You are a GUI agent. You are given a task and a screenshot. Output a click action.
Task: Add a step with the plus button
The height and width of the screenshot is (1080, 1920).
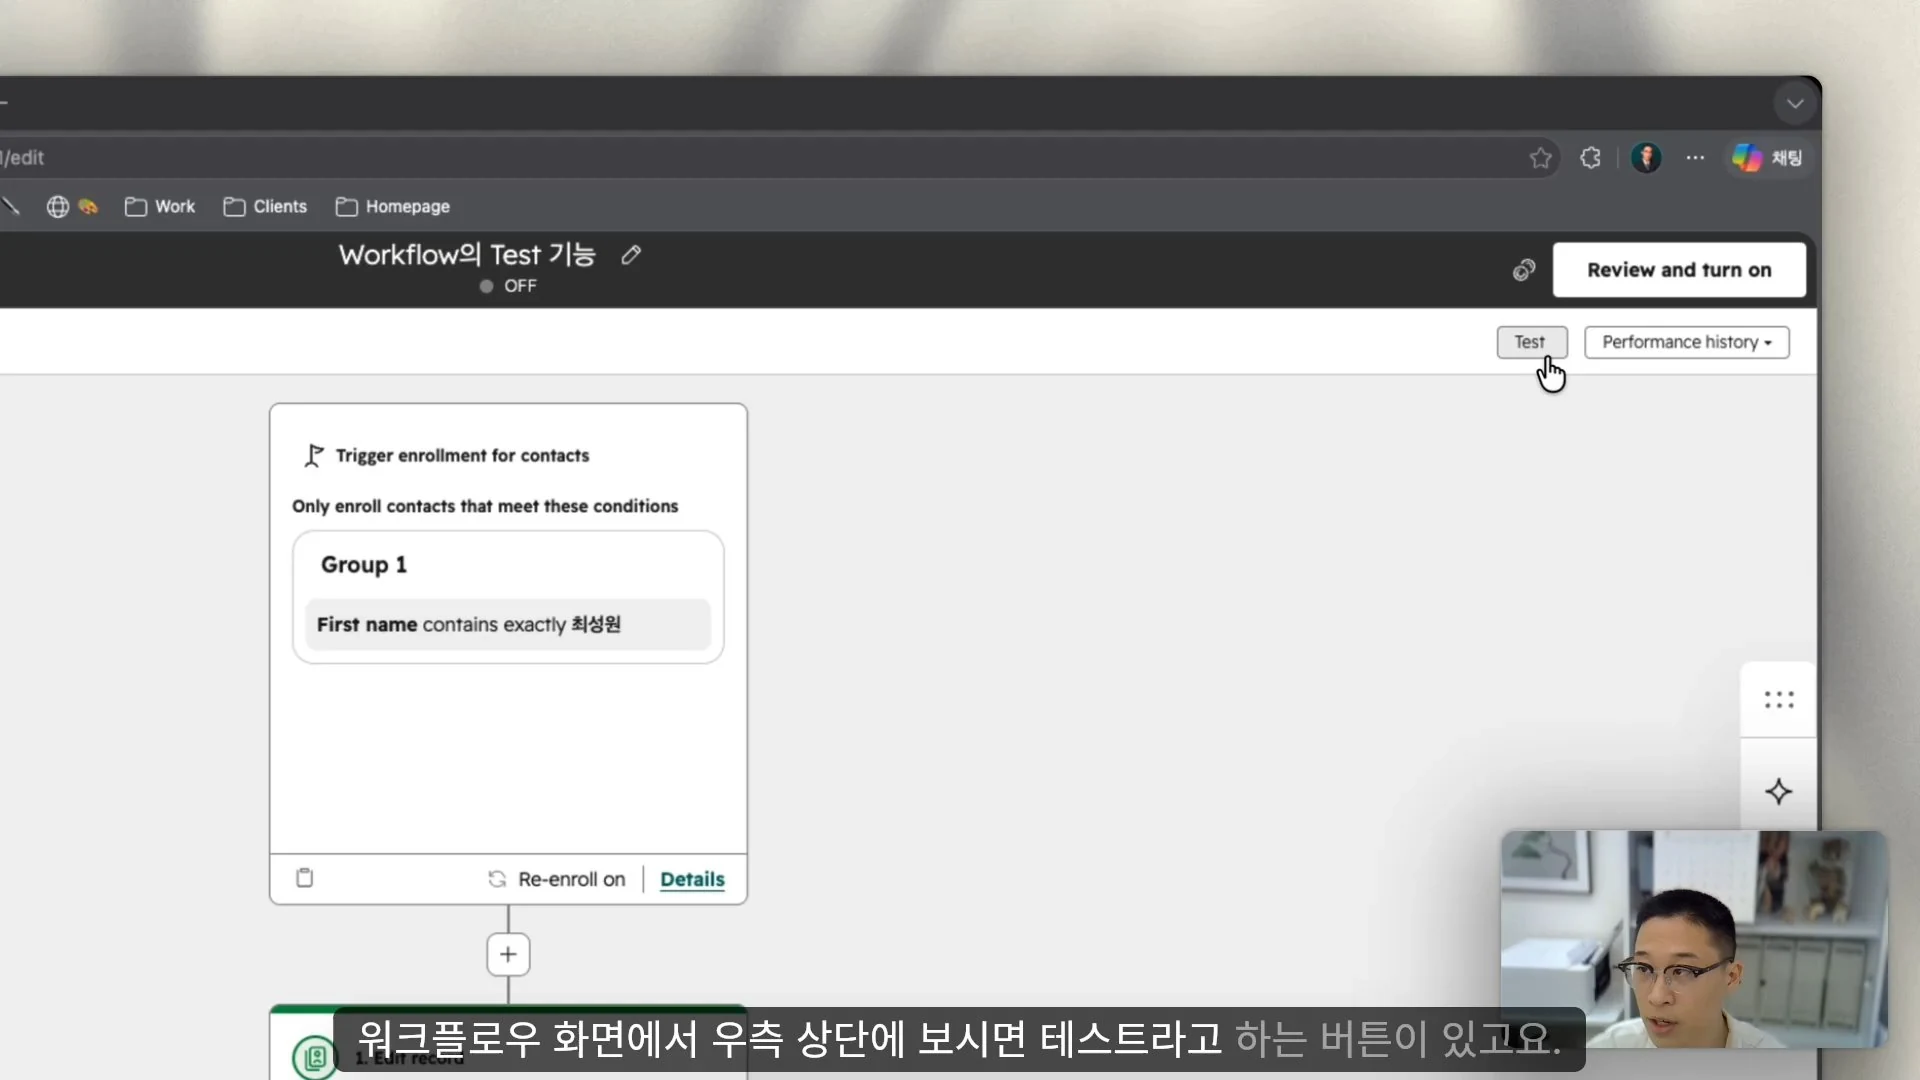click(508, 954)
